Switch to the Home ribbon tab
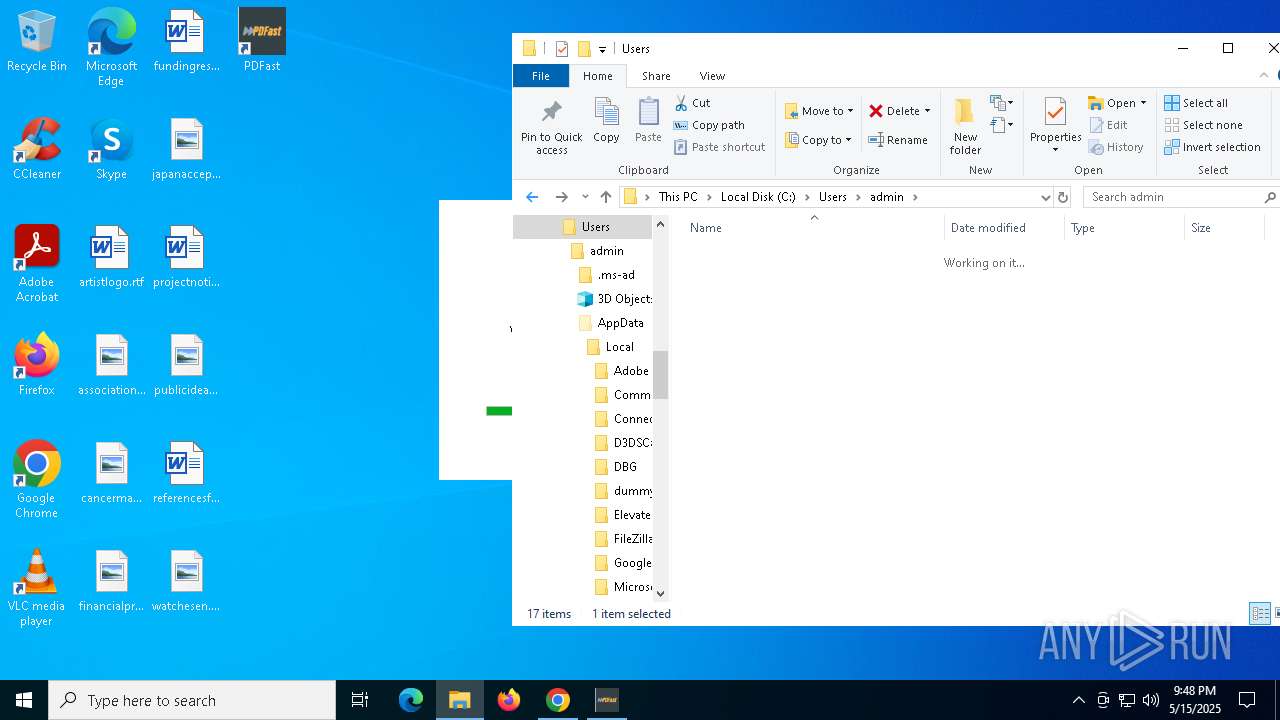 (598, 76)
